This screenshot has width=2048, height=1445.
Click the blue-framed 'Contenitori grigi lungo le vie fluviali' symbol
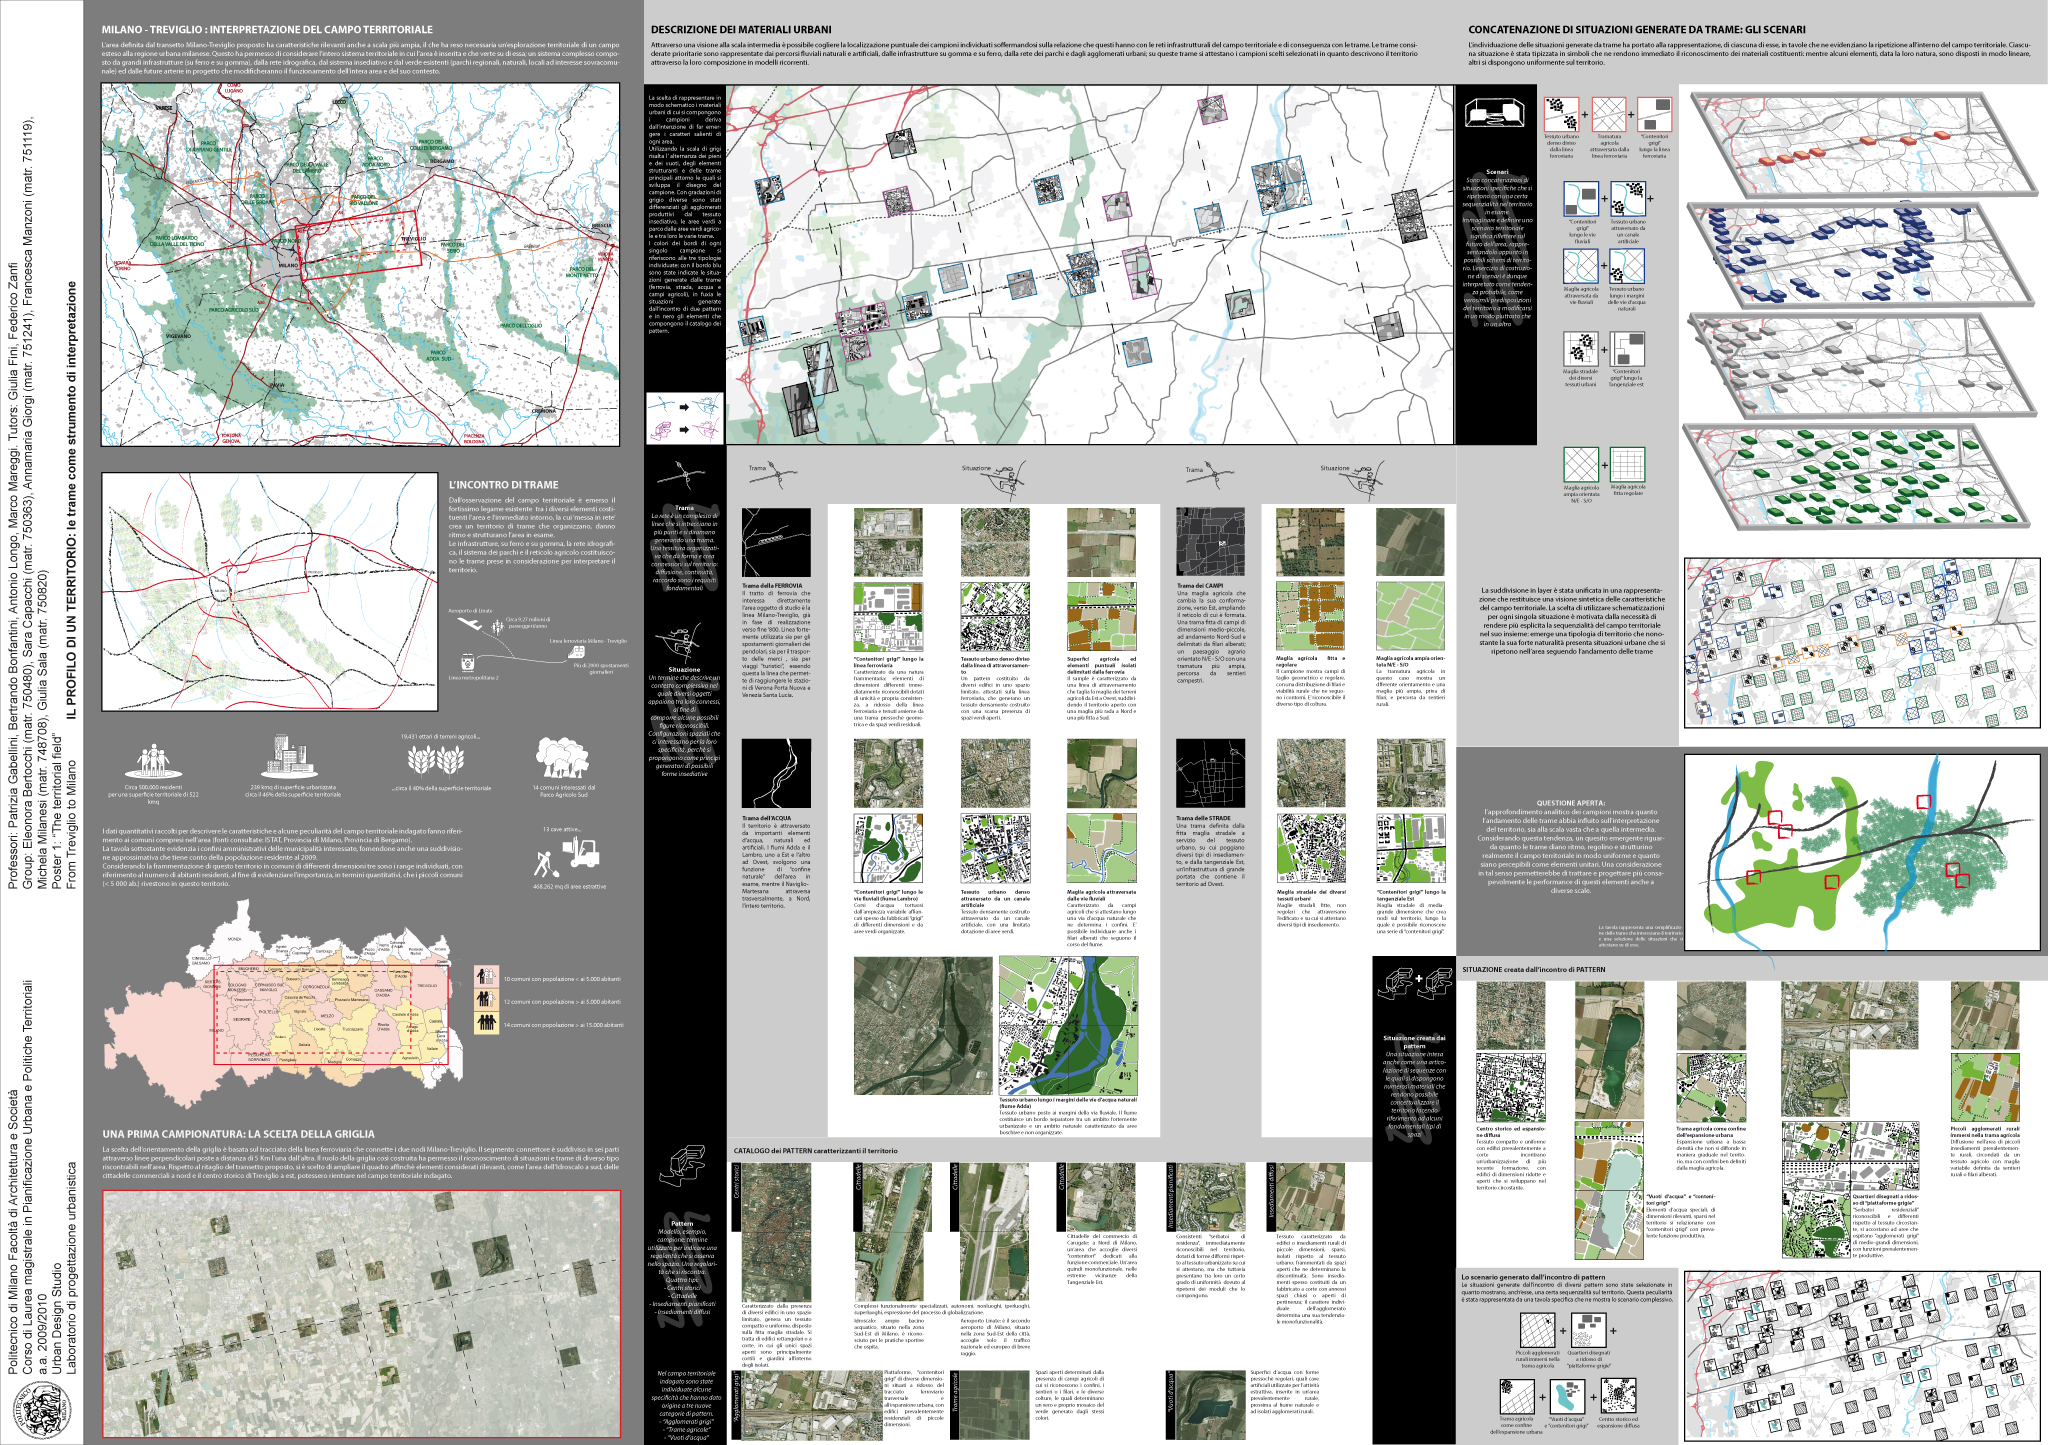(x=1581, y=199)
